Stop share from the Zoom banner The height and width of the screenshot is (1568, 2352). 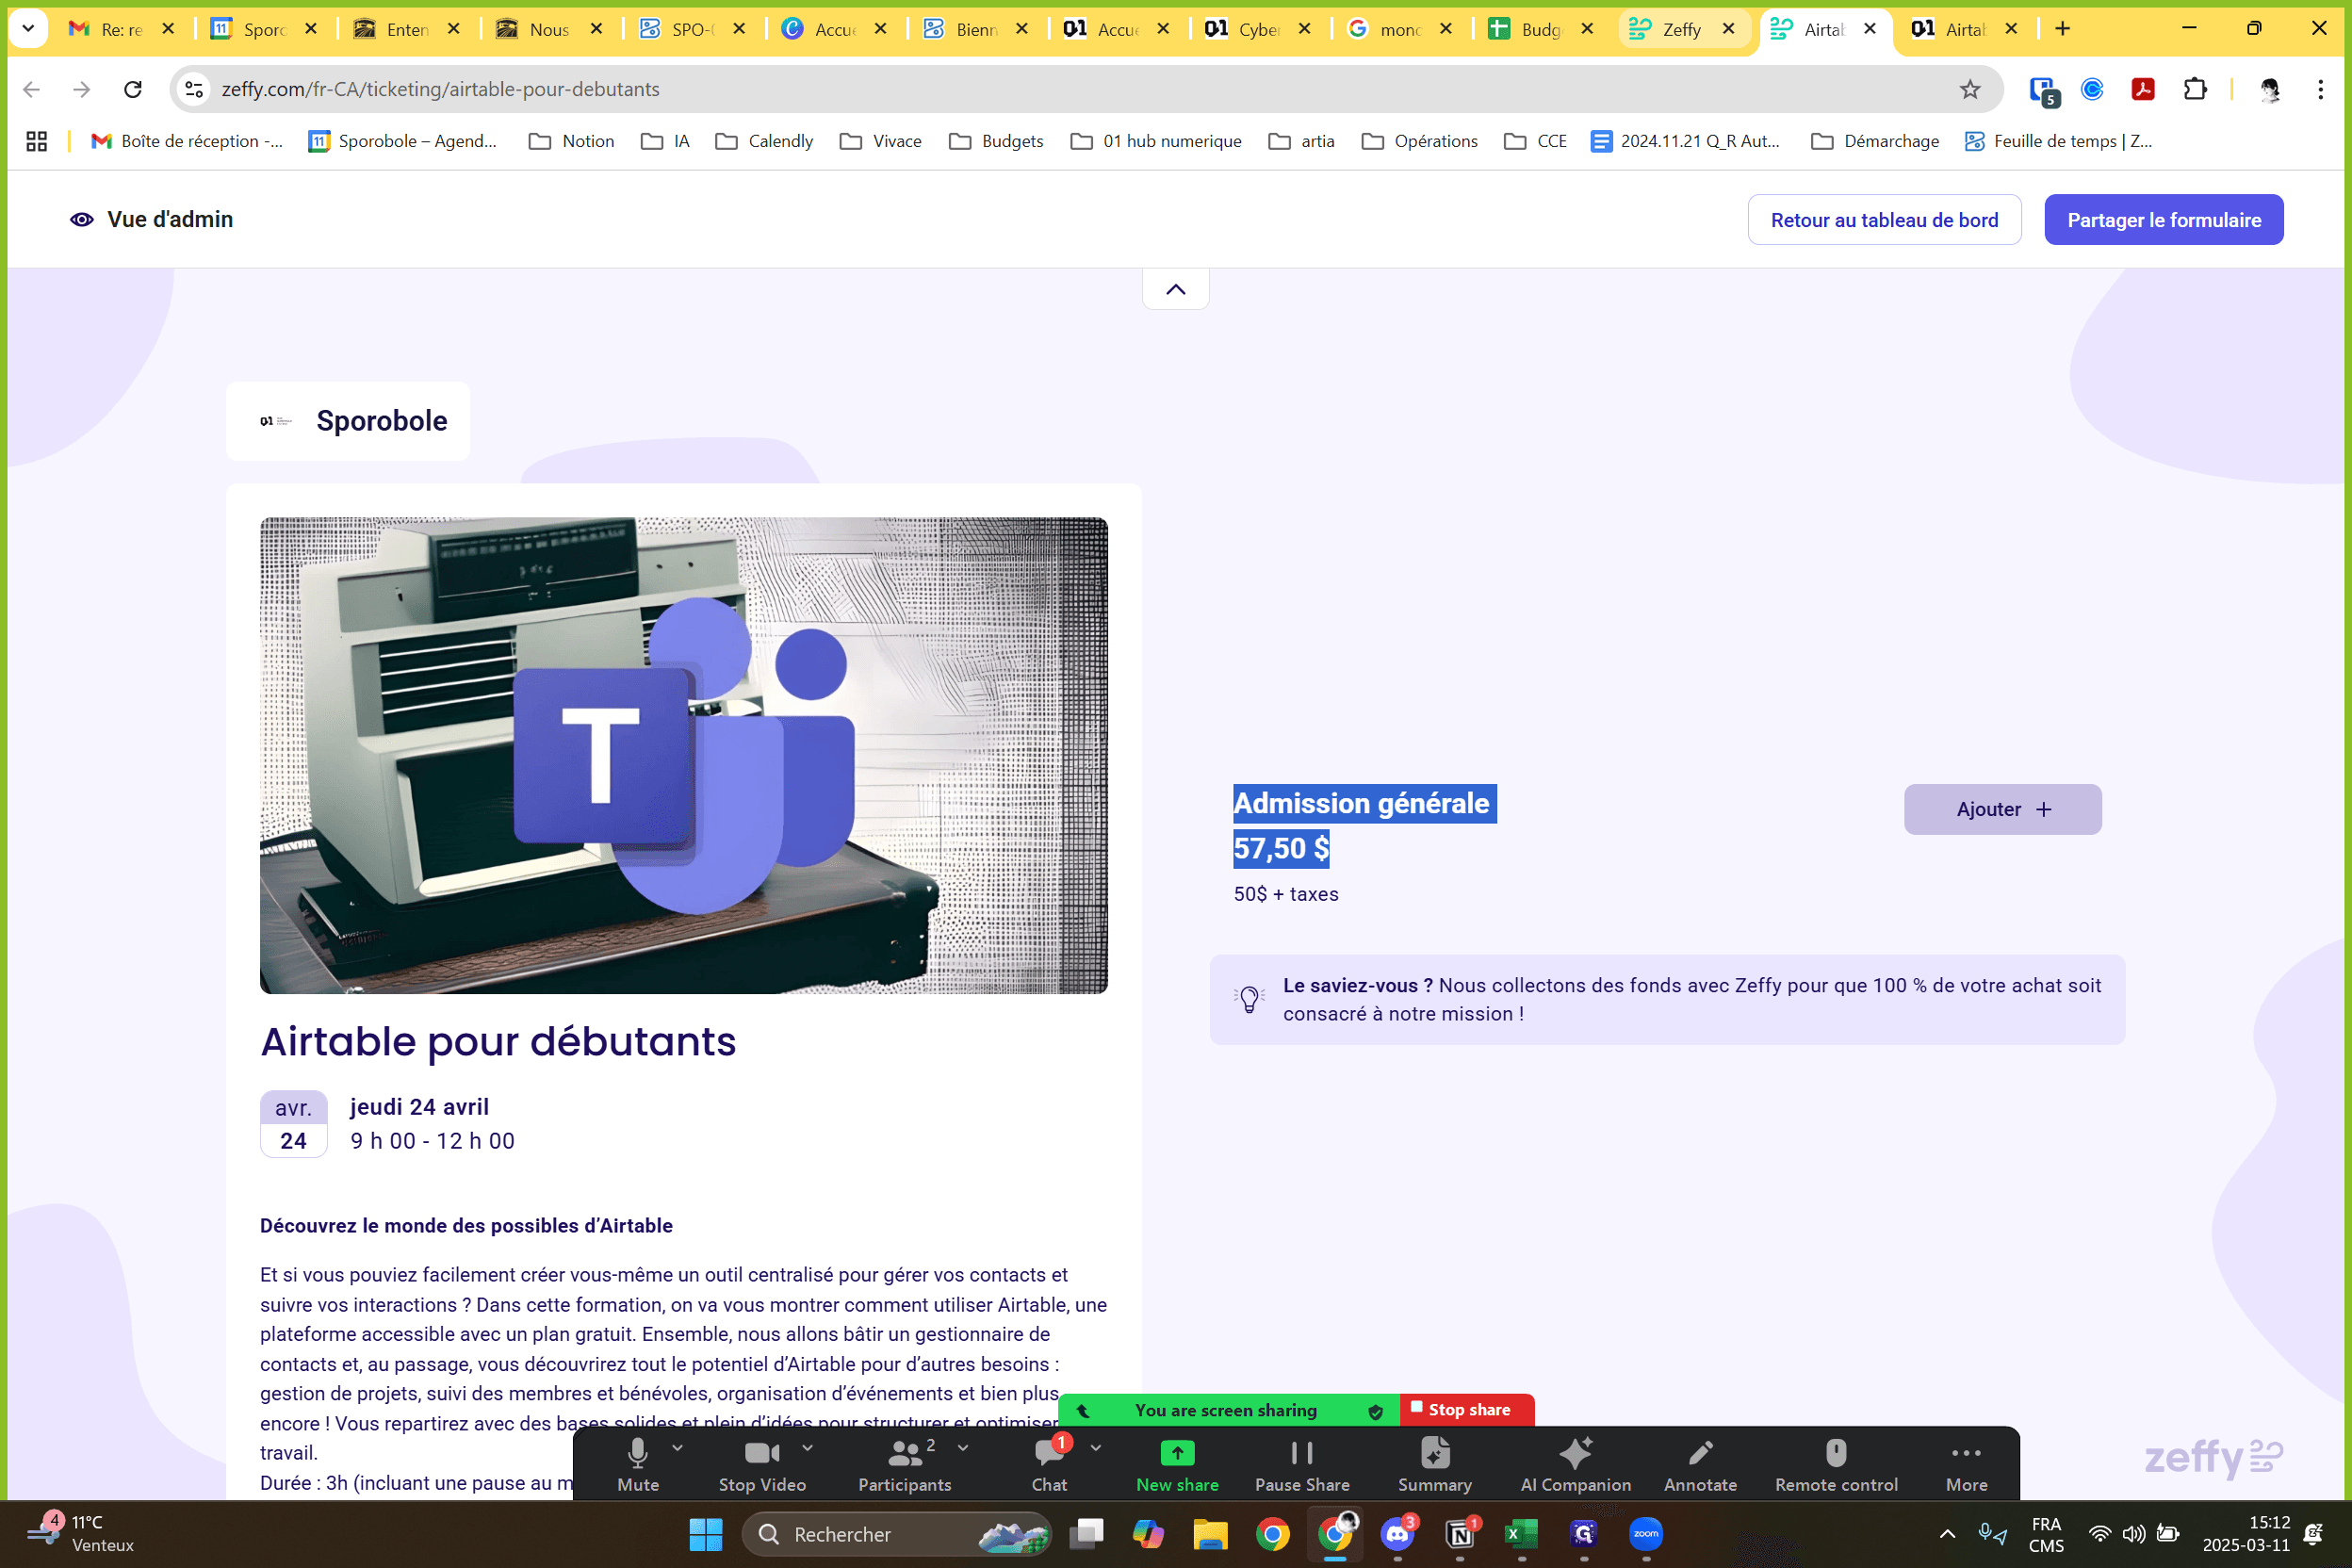coord(1466,1410)
